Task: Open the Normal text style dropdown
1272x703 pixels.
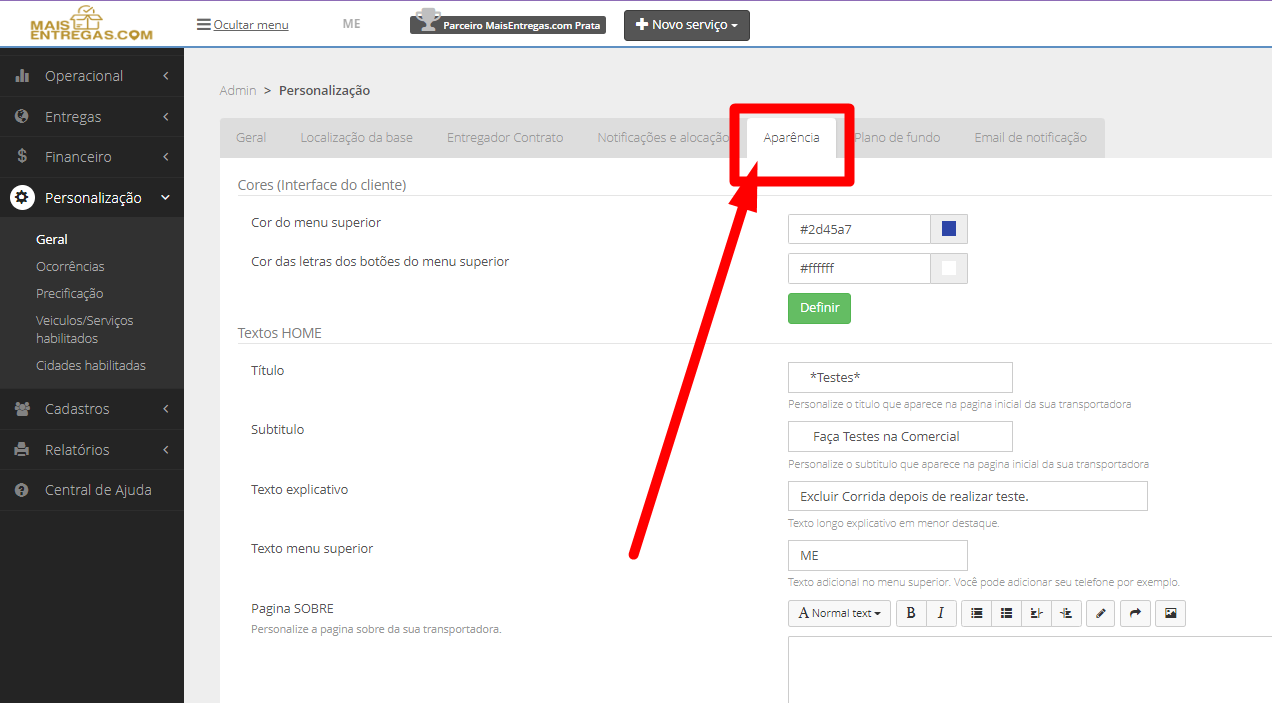Action: [839, 613]
